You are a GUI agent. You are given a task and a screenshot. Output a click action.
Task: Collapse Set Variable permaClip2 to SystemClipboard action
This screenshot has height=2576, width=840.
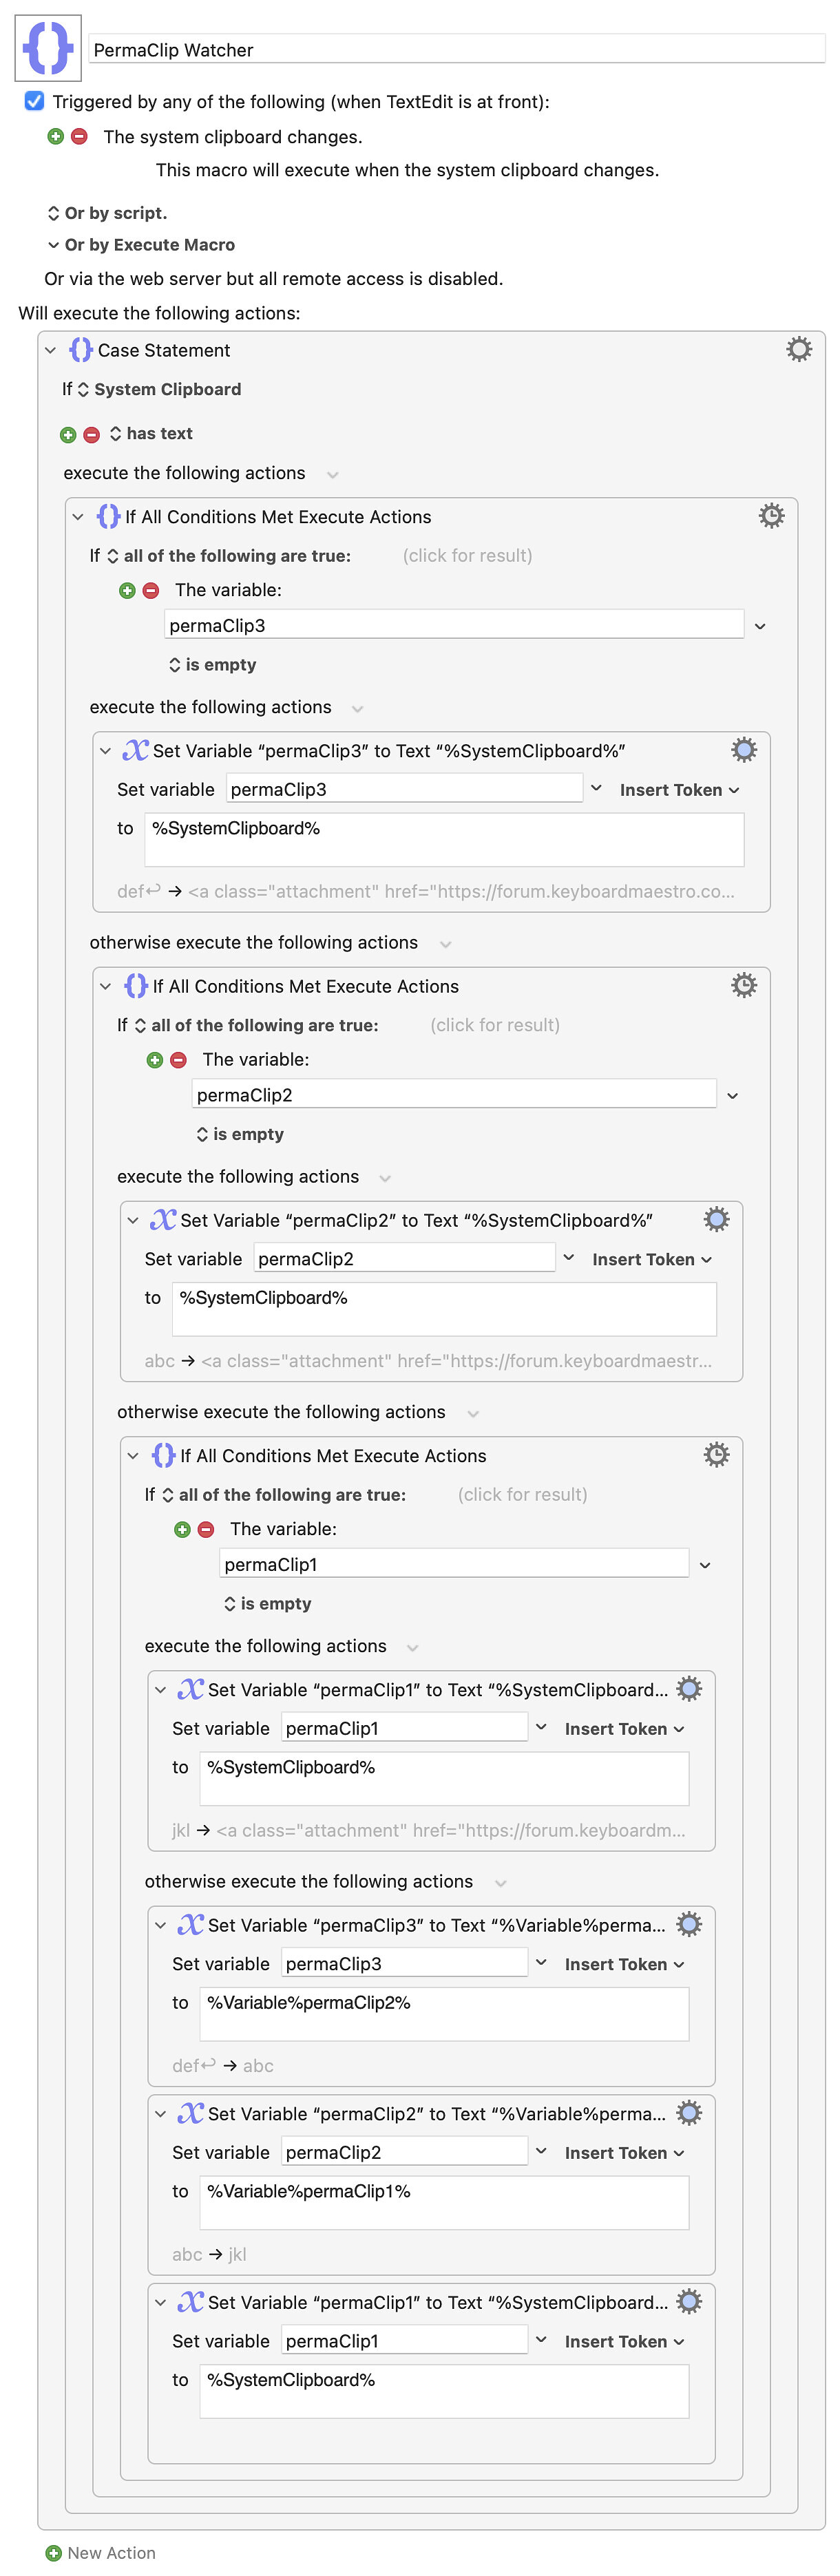pyautogui.click(x=132, y=1220)
